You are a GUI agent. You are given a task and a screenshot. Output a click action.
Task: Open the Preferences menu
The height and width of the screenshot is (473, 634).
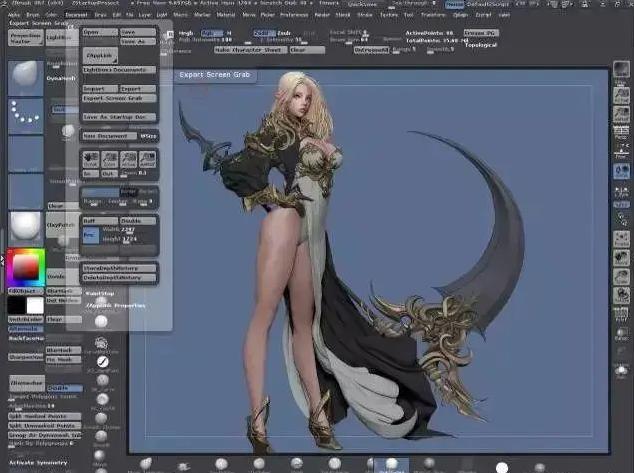click(294, 15)
